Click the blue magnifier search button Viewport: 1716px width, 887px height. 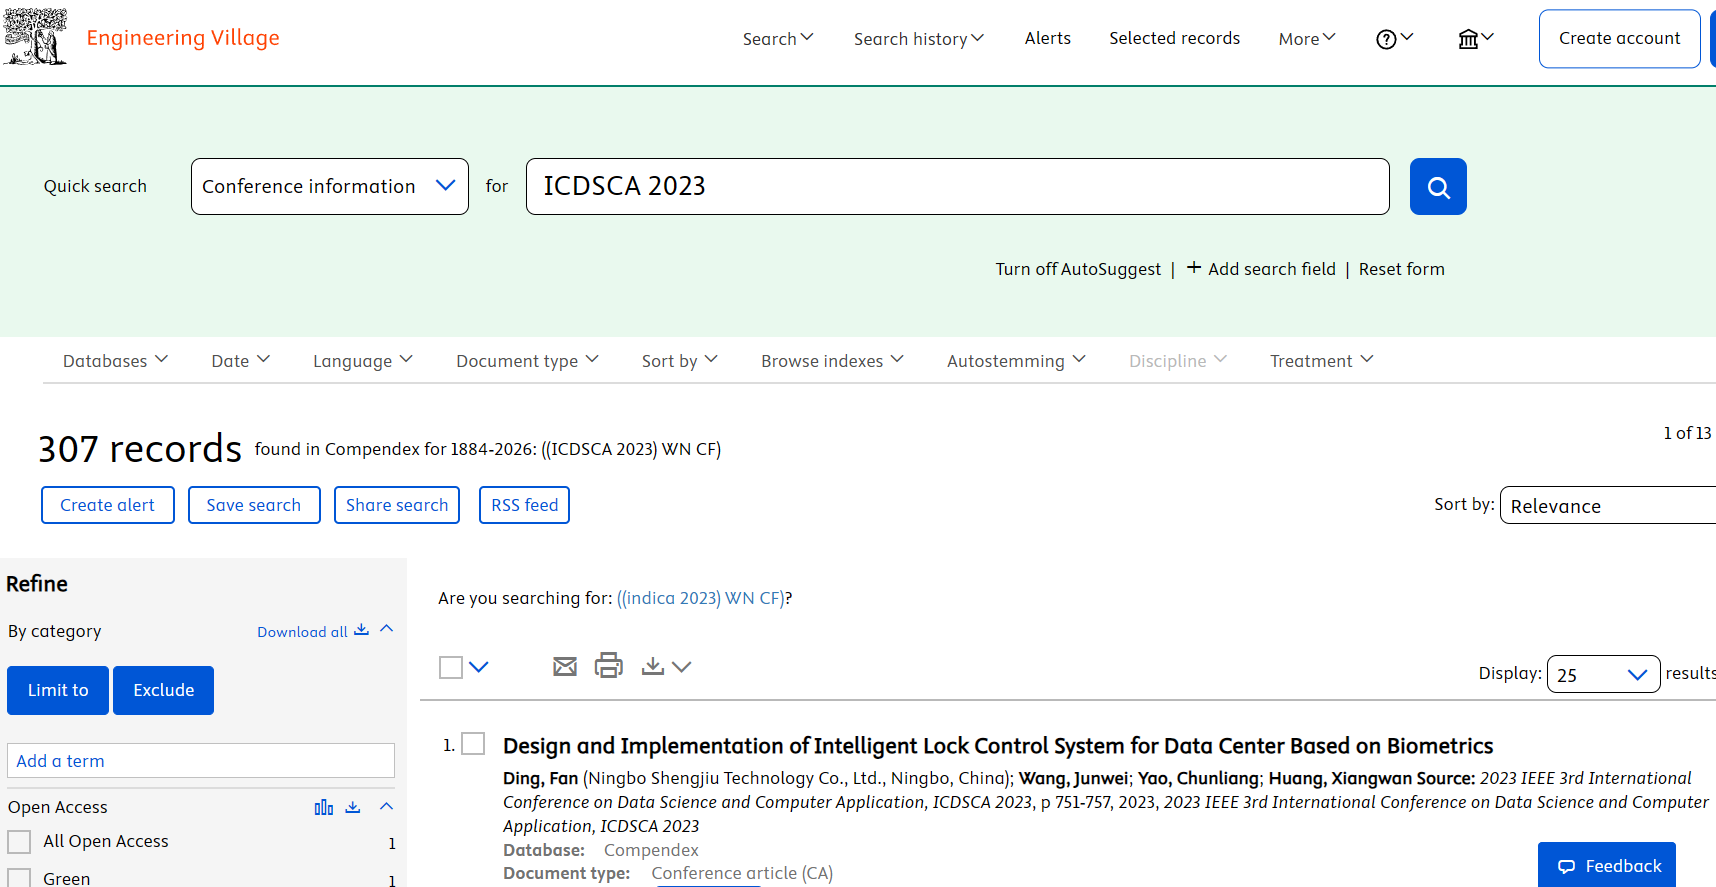[1438, 187]
